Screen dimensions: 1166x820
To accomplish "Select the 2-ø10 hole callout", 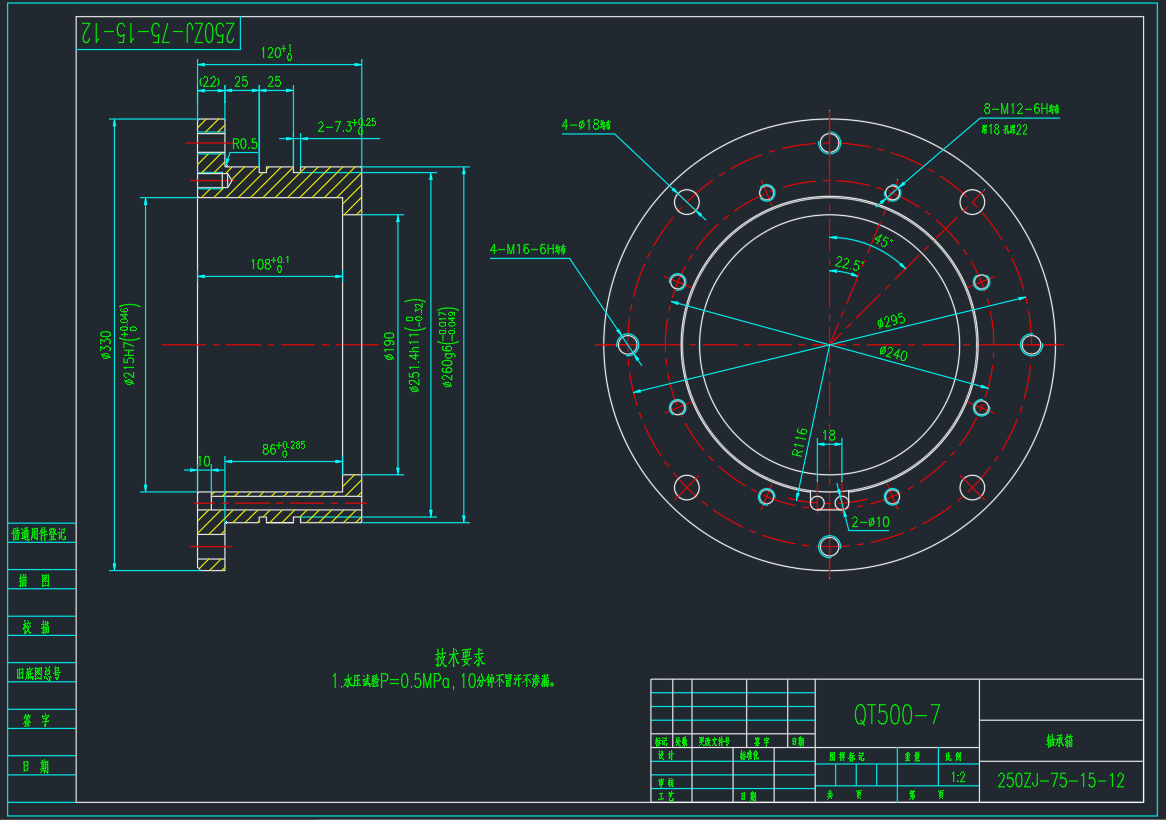I will click(x=869, y=521).
